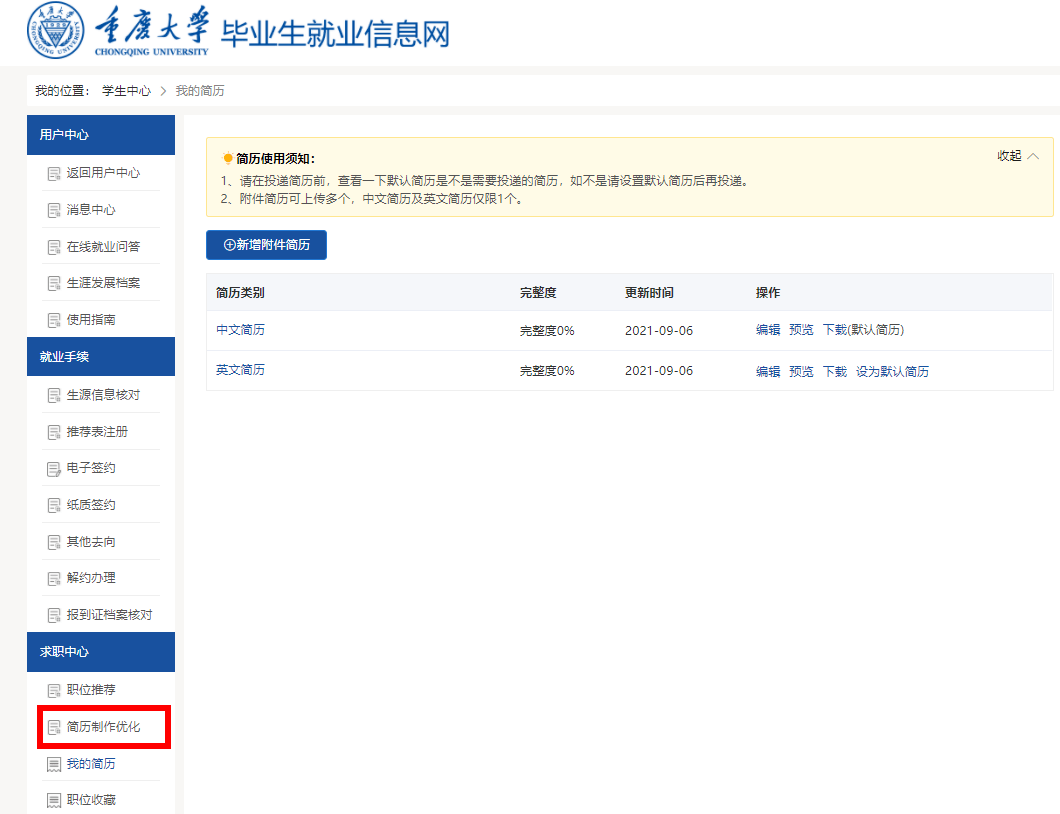Image resolution: width=1060 pixels, height=814 pixels.
Task: Go to 学生中心 in the breadcrumb
Action: 126,91
